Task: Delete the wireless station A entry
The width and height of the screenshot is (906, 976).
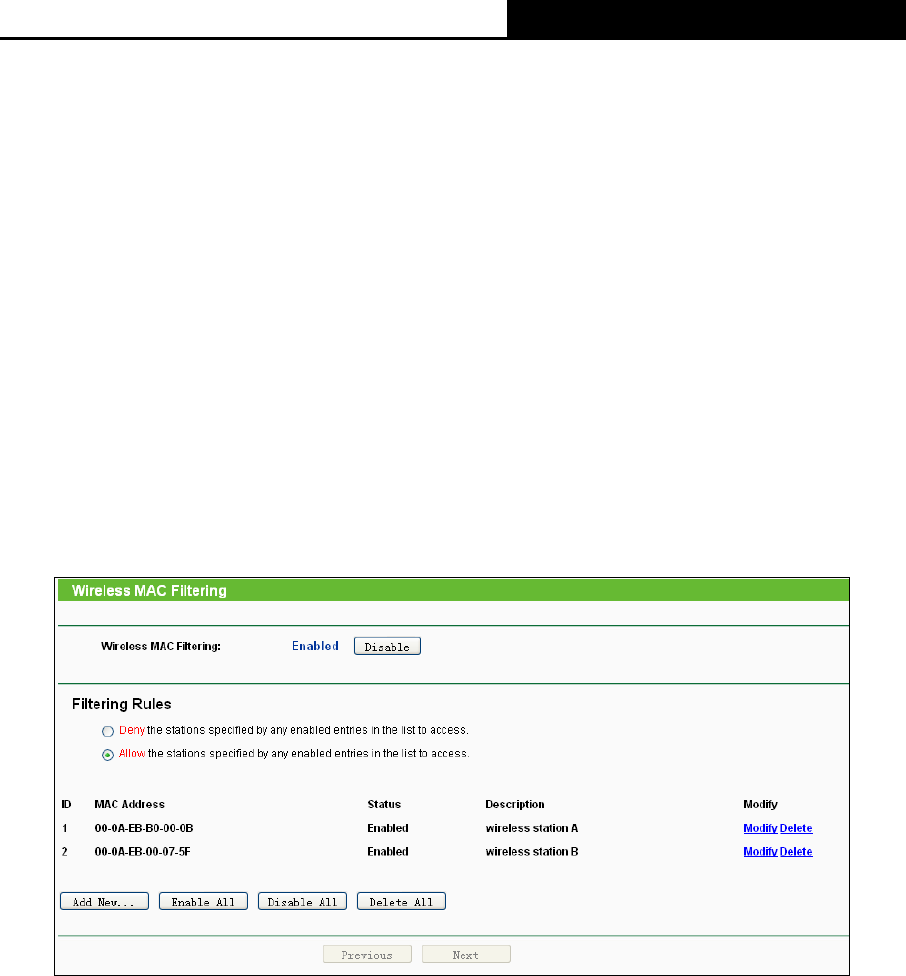Action: click(x=796, y=828)
